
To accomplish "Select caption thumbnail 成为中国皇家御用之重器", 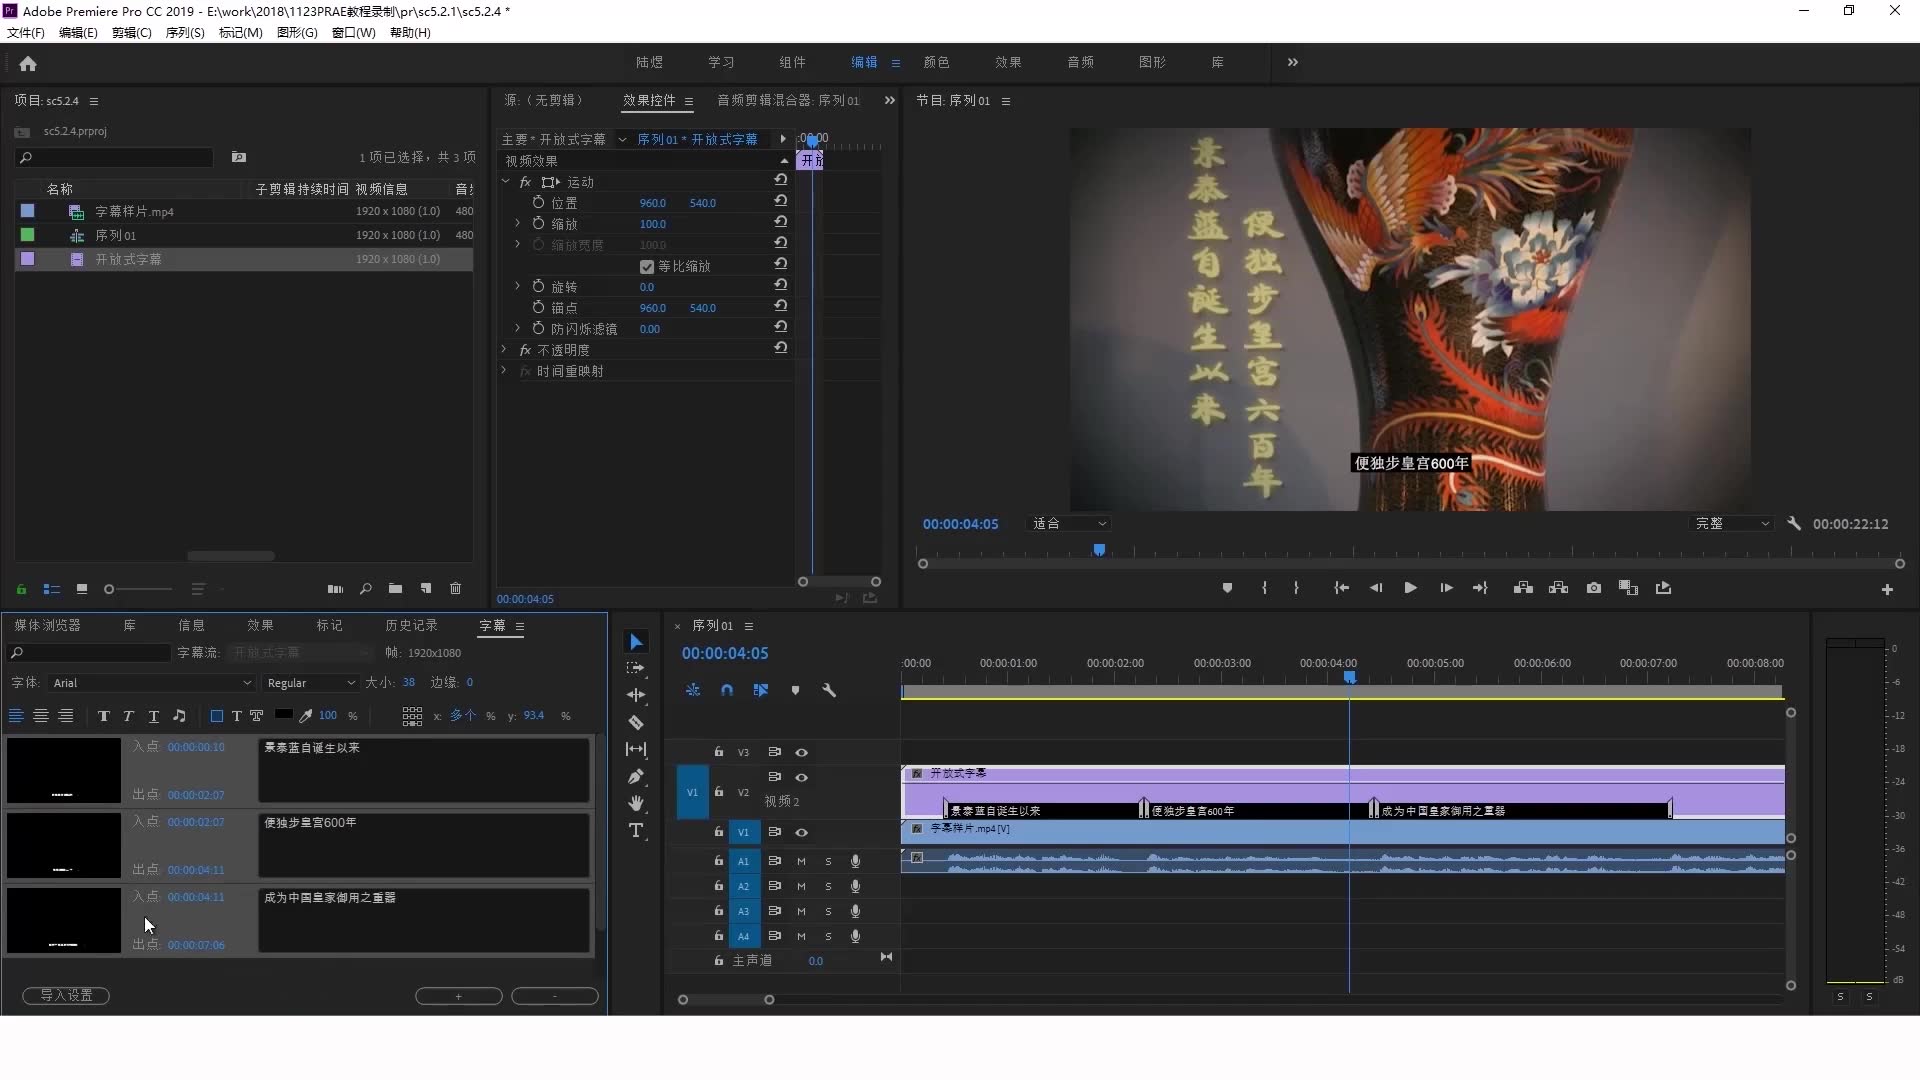I will (x=63, y=920).
